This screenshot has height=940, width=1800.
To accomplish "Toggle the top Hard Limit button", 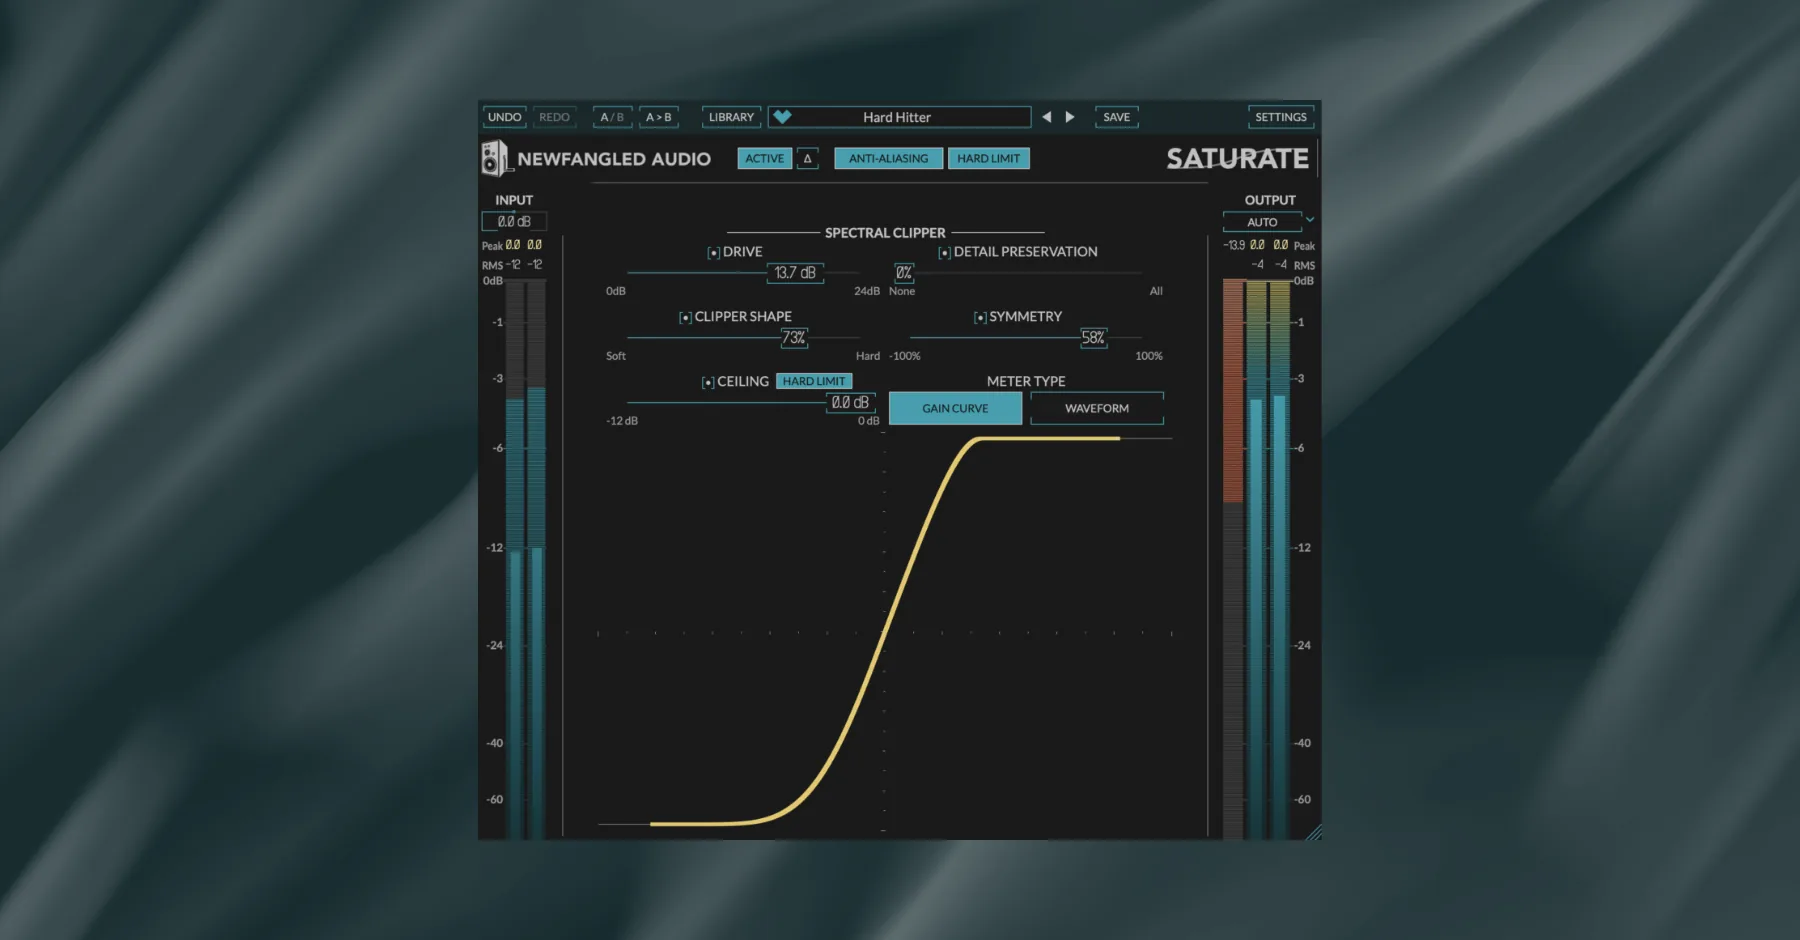I will coord(989,158).
